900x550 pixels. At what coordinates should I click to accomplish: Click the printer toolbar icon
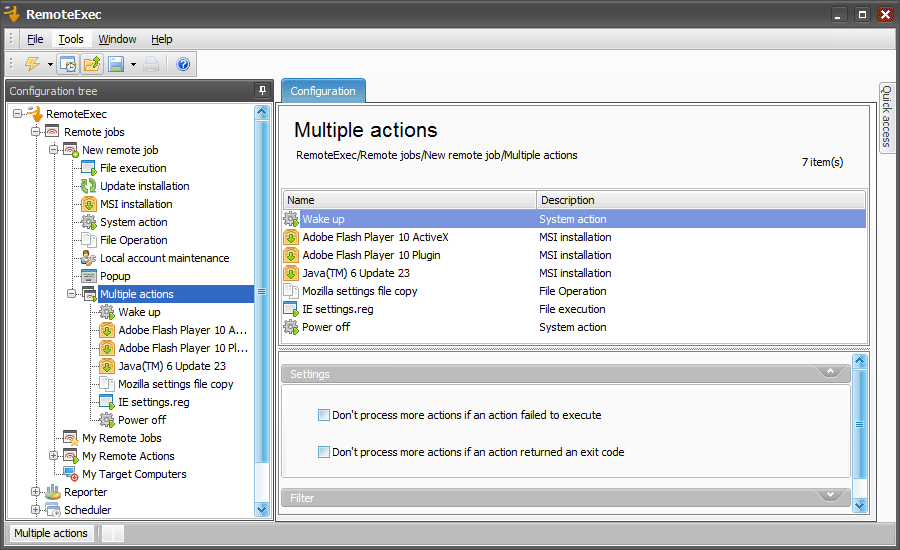click(151, 64)
